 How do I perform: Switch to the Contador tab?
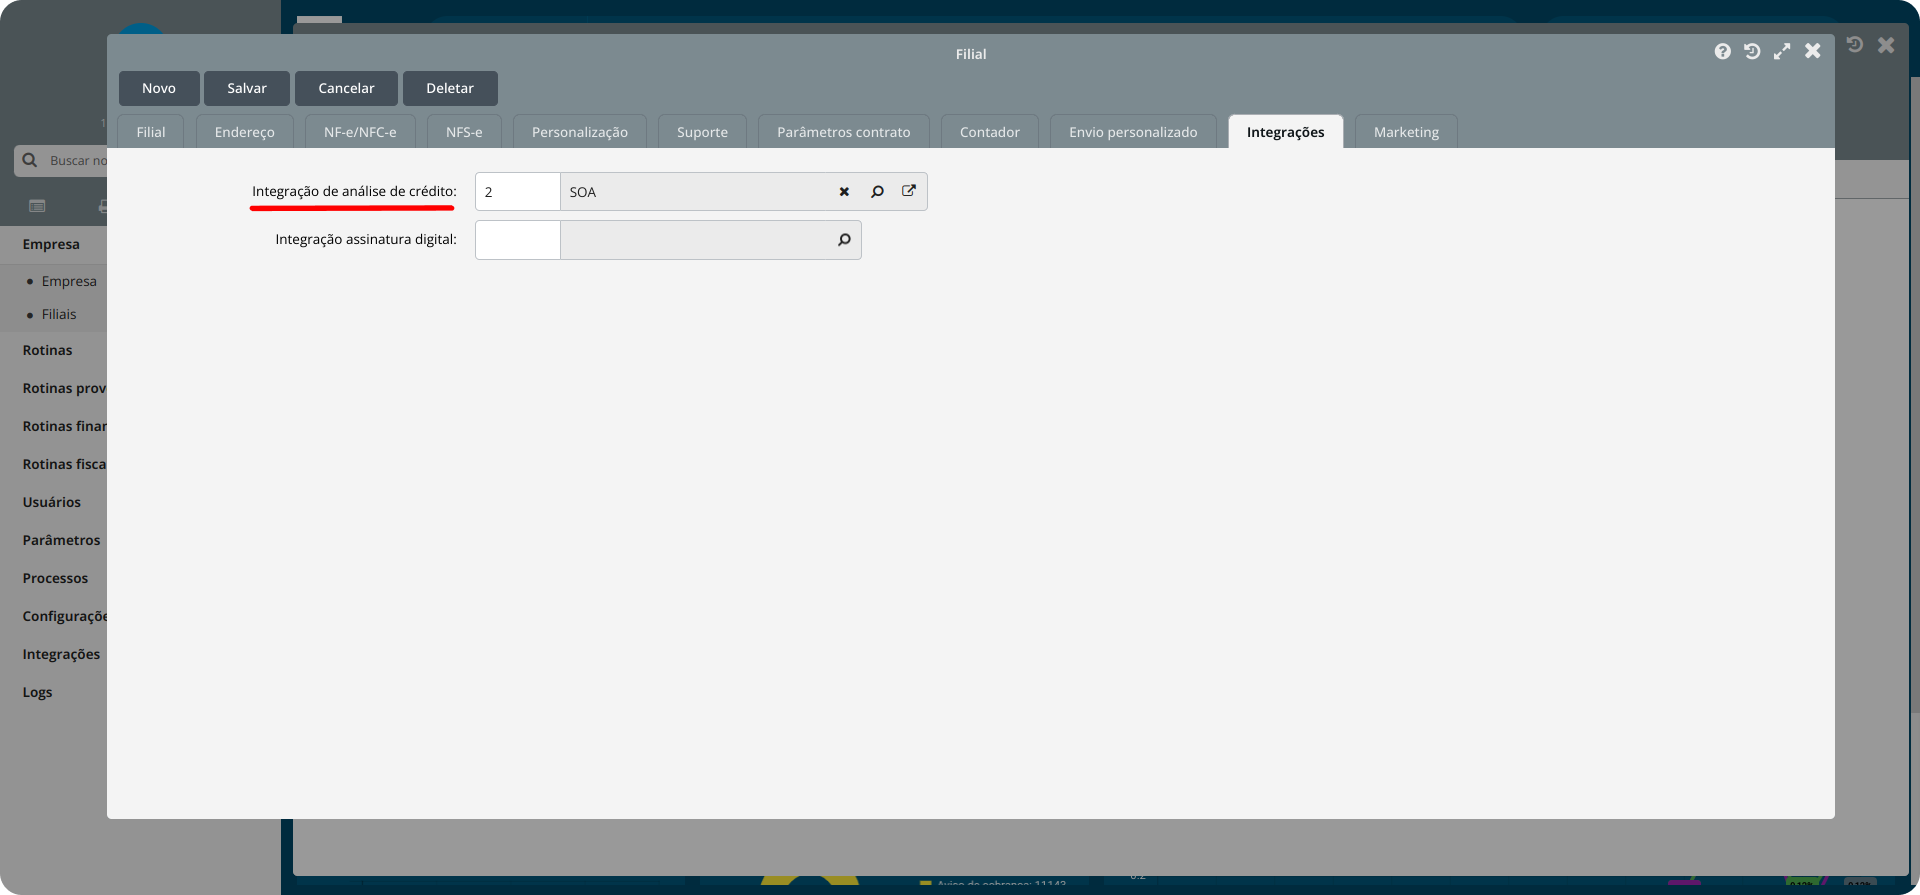point(990,132)
